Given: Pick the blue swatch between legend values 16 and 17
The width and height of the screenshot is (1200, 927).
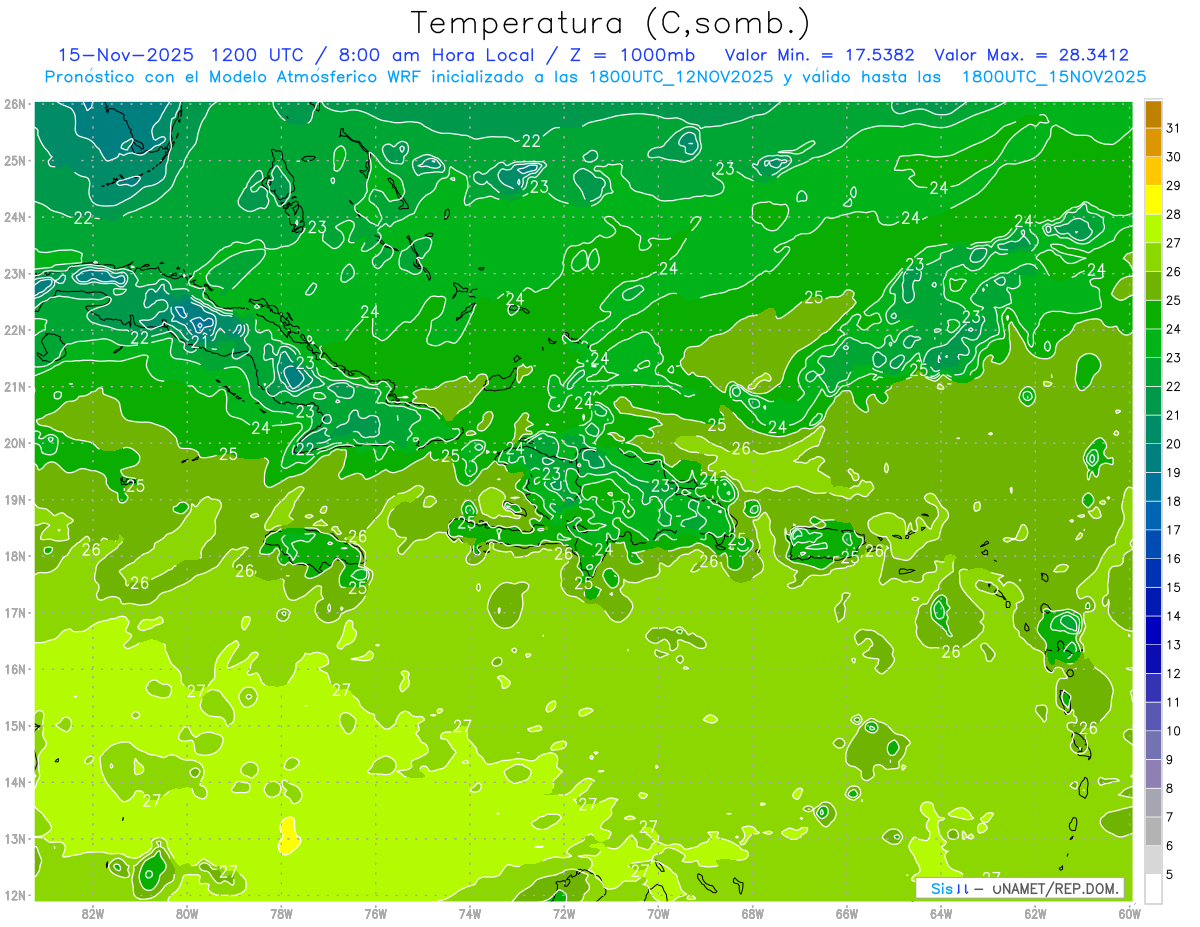Looking at the screenshot, I should coord(1153,544).
